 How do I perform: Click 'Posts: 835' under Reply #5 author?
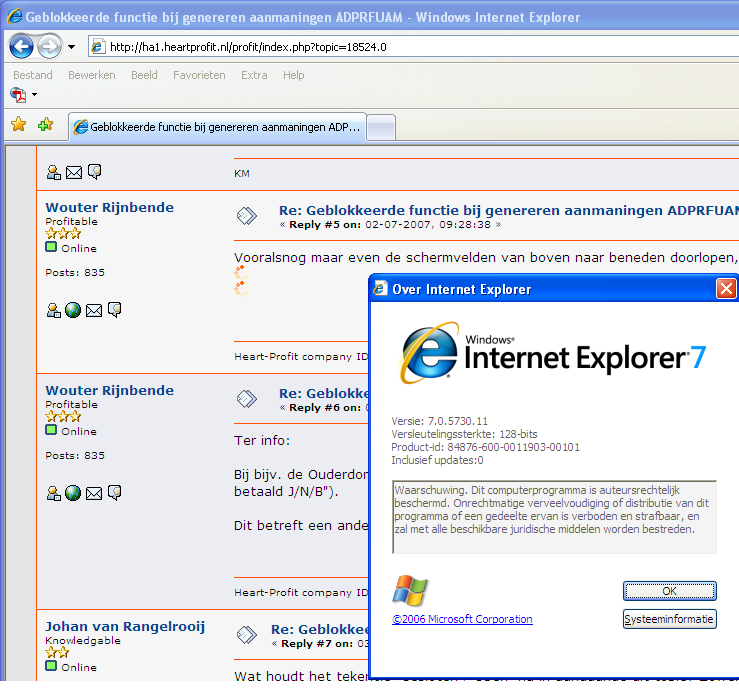click(x=75, y=272)
